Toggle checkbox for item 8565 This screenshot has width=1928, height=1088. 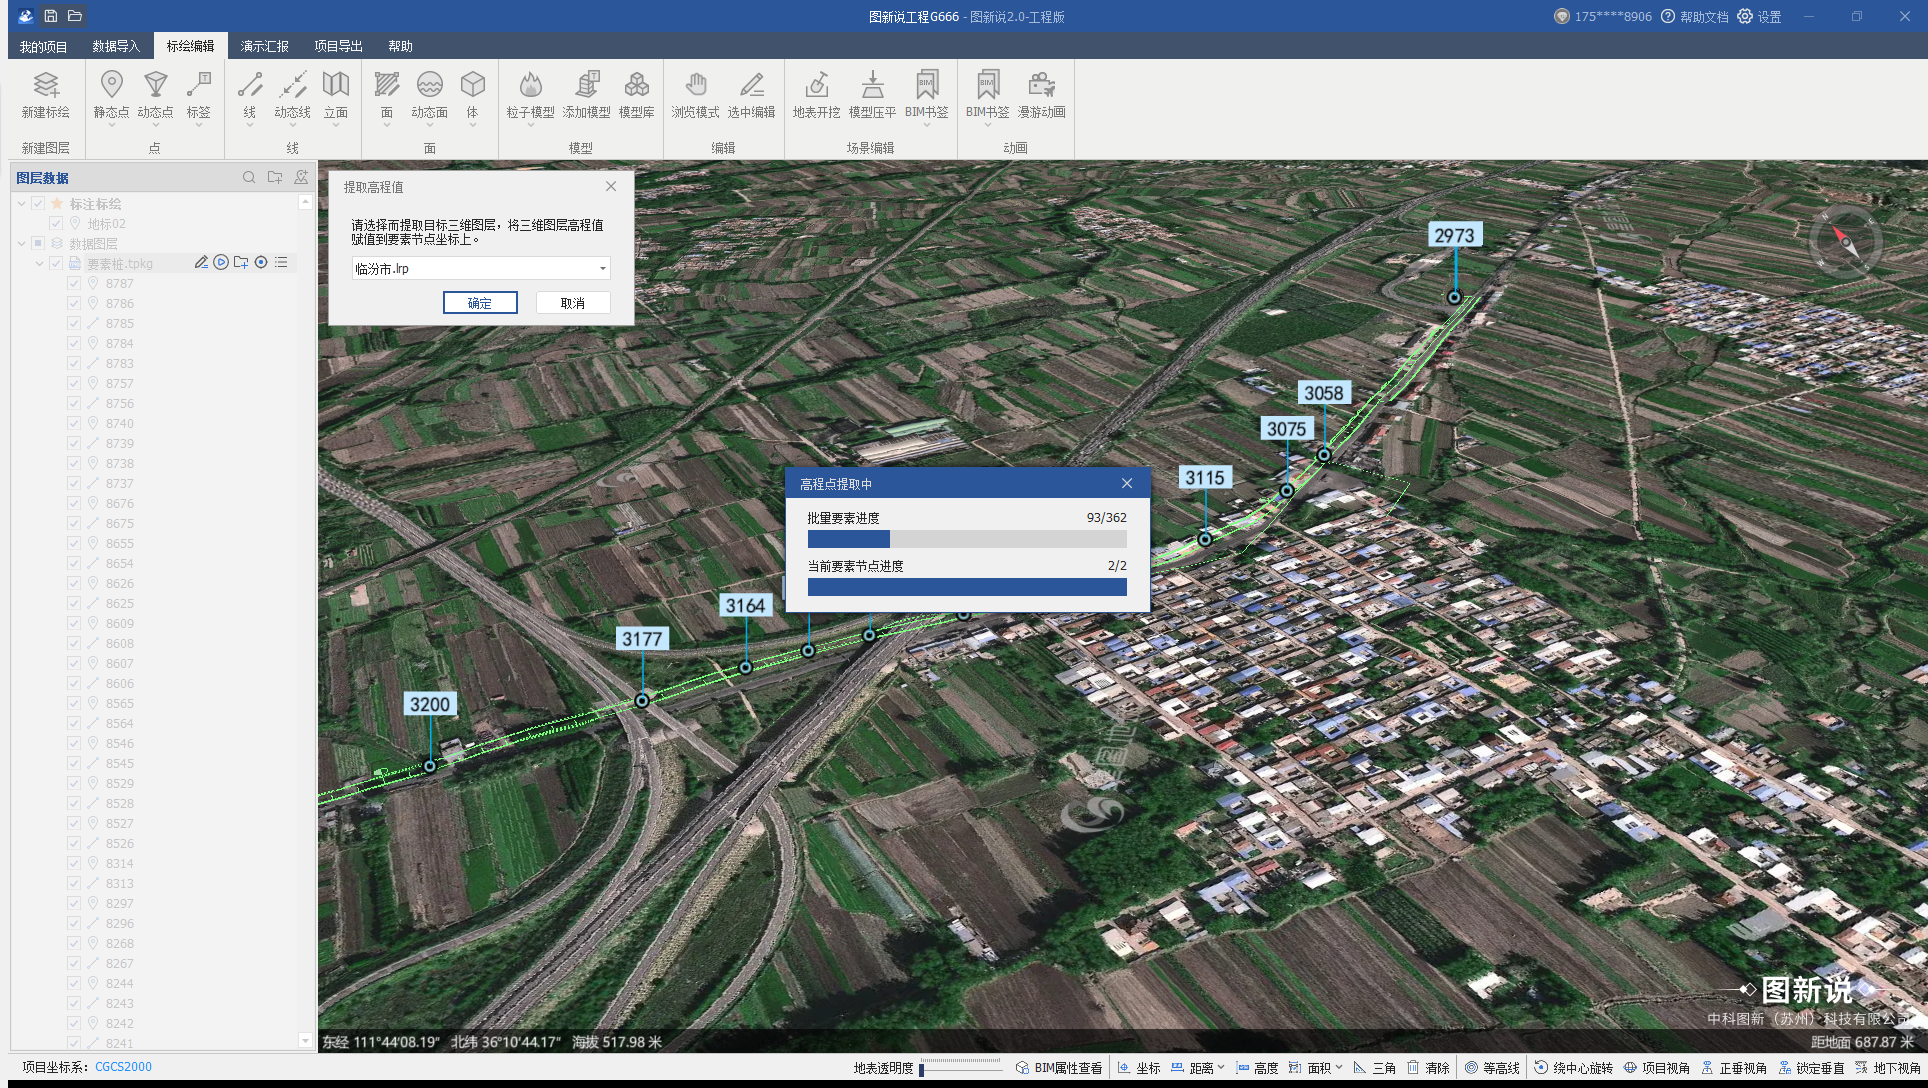pyautogui.click(x=74, y=703)
